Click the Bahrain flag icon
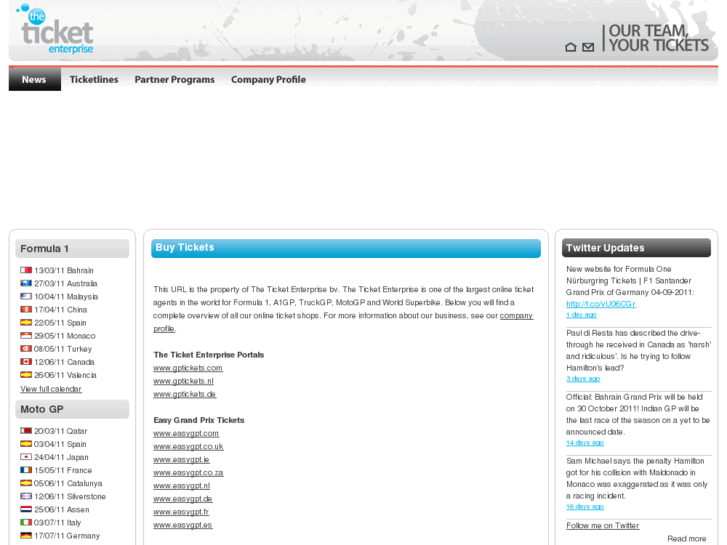Image resolution: width=727 pixels, height=545 pixels. point(26,270)
